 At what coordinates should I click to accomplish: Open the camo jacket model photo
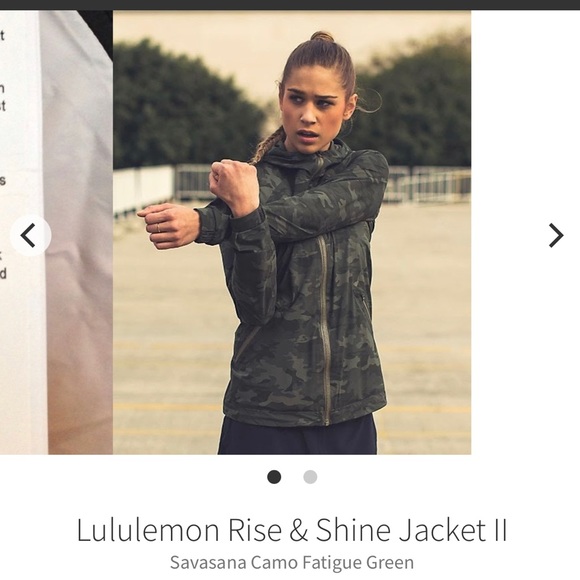pyautogui.click(x=292, y=232)
